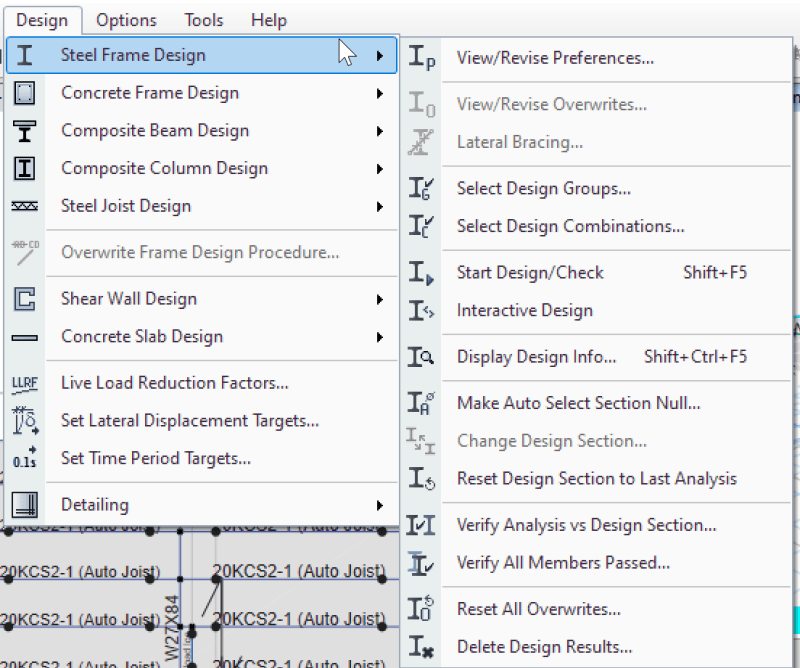Open the Tools menu
Viewport: 800px width, 668px height.
(x=204, y=20)
